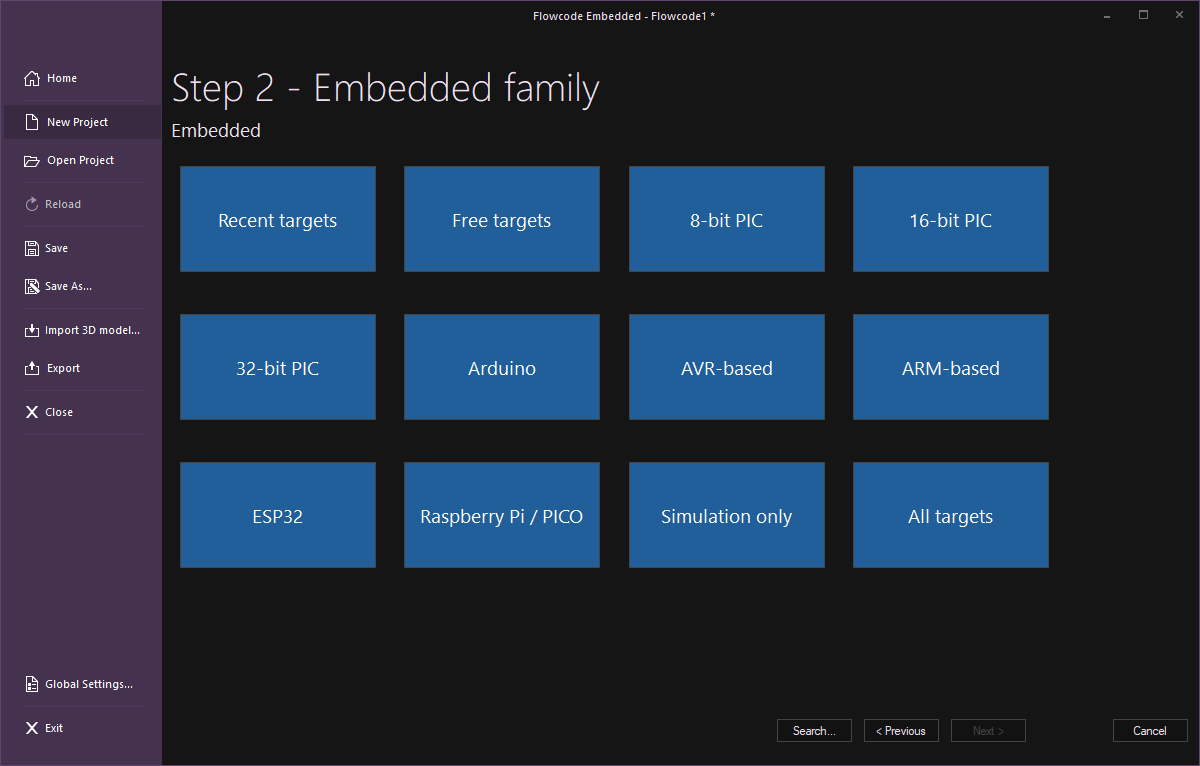This screenshot has height=766, width=1200.
Task: Open the Raspberry Pi / PICO family
Action: 502,515
